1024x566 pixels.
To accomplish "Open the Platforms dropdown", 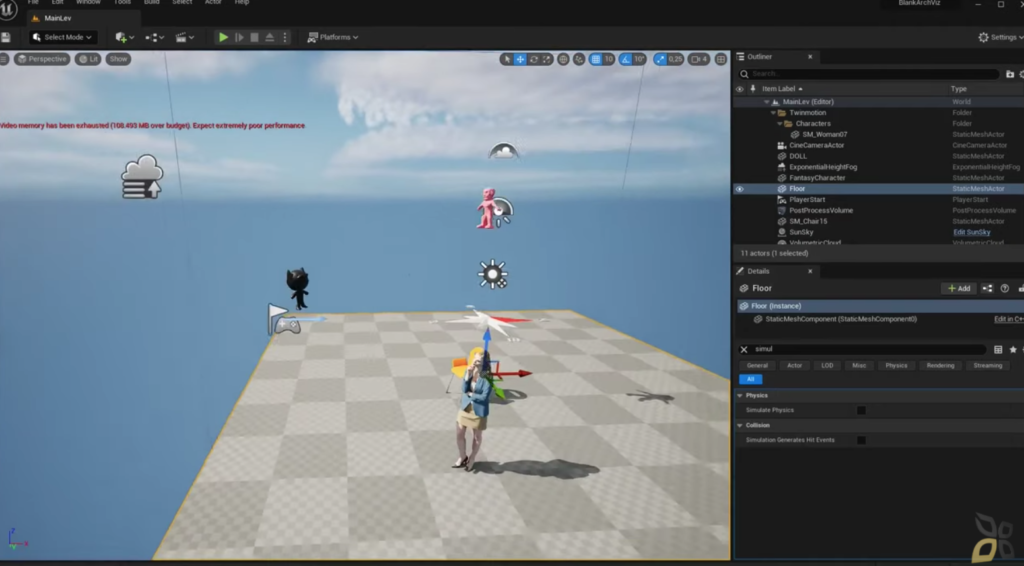I will click(x=333, y=37).
